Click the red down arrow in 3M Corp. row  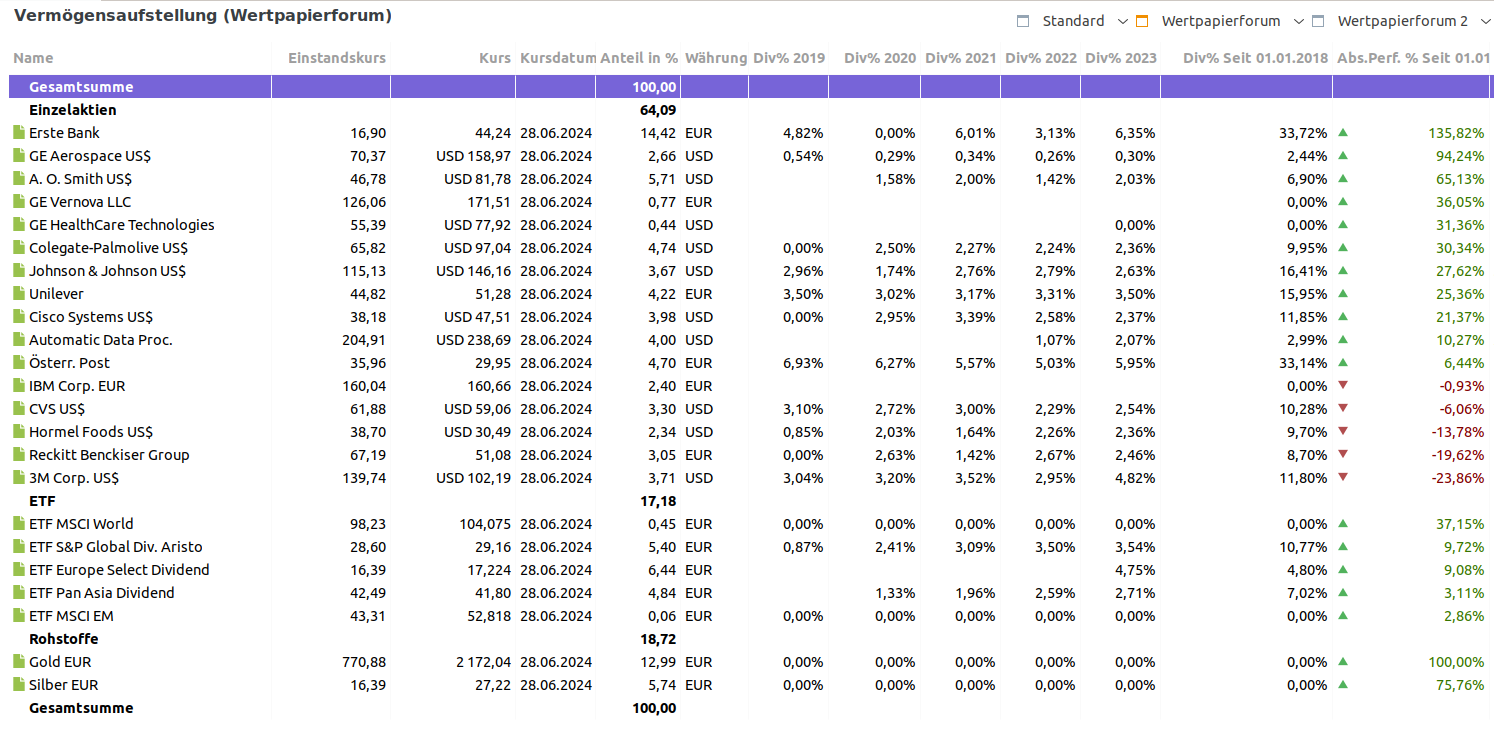(x=1343, y=478)
